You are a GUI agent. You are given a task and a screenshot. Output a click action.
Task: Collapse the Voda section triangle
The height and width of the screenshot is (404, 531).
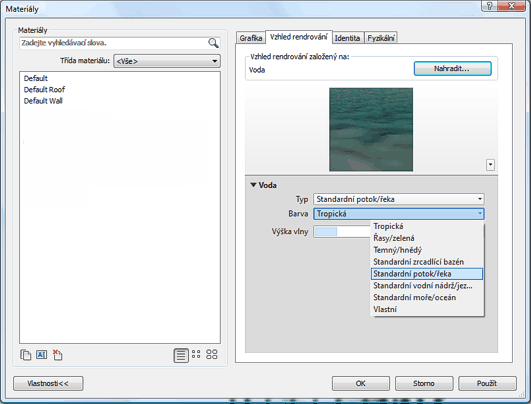(x=253, y=185)
